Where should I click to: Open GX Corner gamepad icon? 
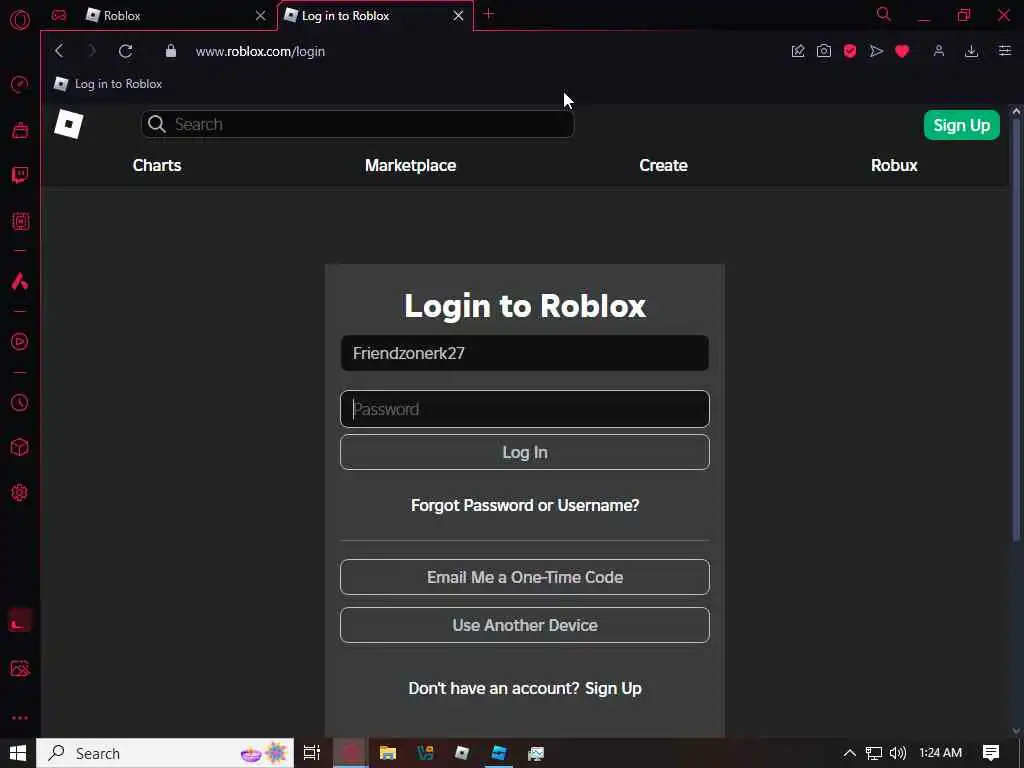pyautogui.click(x=59, y=15)
